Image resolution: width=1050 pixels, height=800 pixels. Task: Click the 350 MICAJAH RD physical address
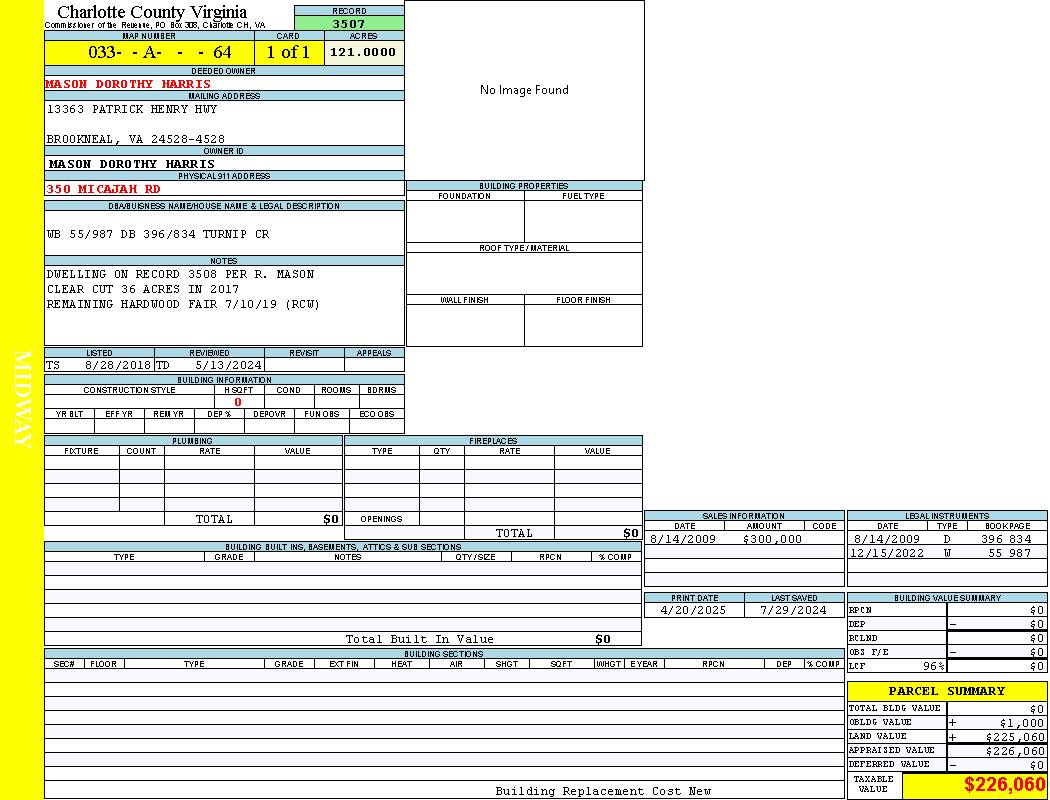pyautogui.click(x=103, y=188)
